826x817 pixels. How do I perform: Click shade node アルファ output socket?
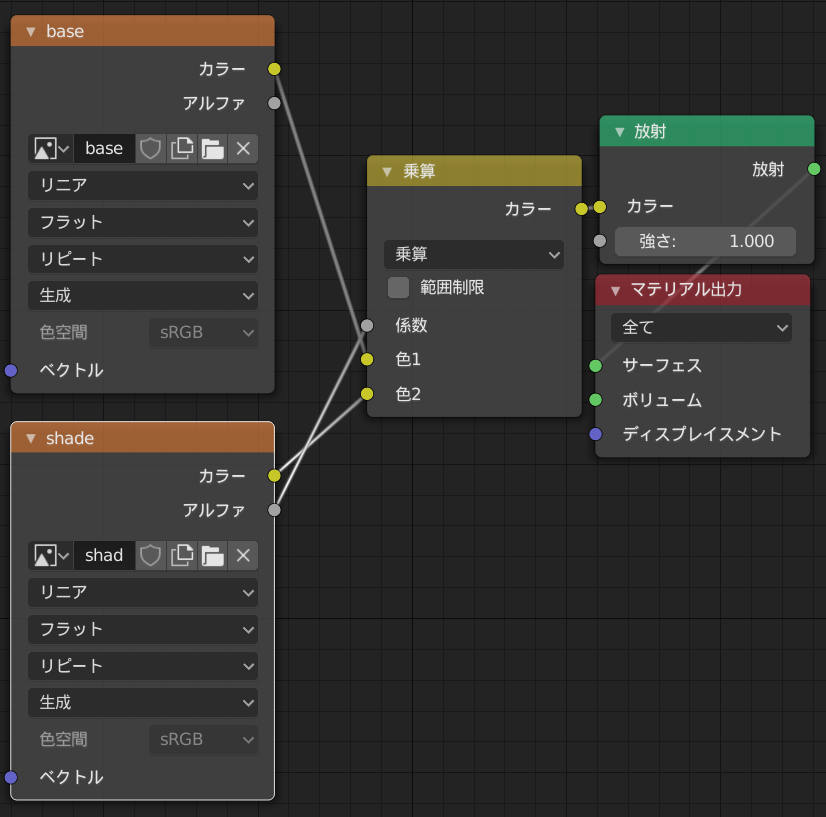274,510
